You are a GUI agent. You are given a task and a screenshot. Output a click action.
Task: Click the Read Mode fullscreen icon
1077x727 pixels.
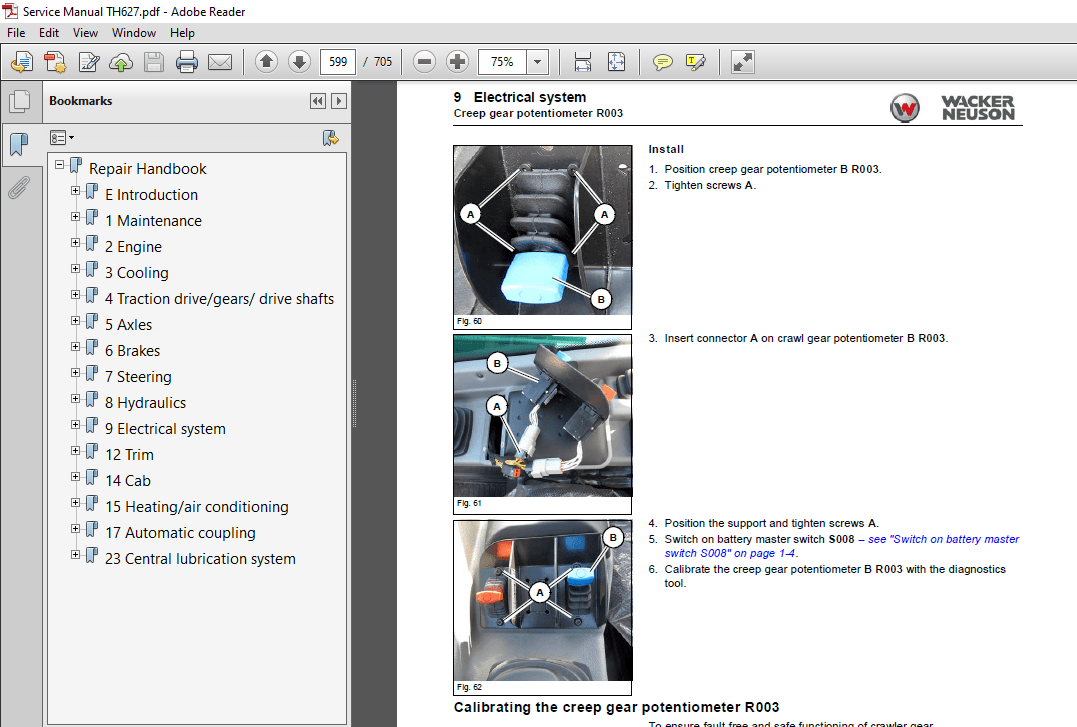(x=742, y=61)
